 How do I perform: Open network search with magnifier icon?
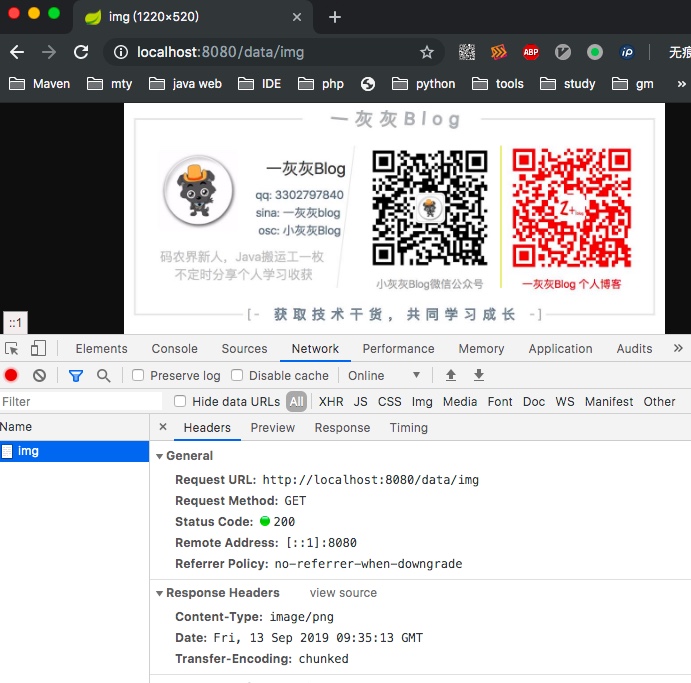(103, 376)
